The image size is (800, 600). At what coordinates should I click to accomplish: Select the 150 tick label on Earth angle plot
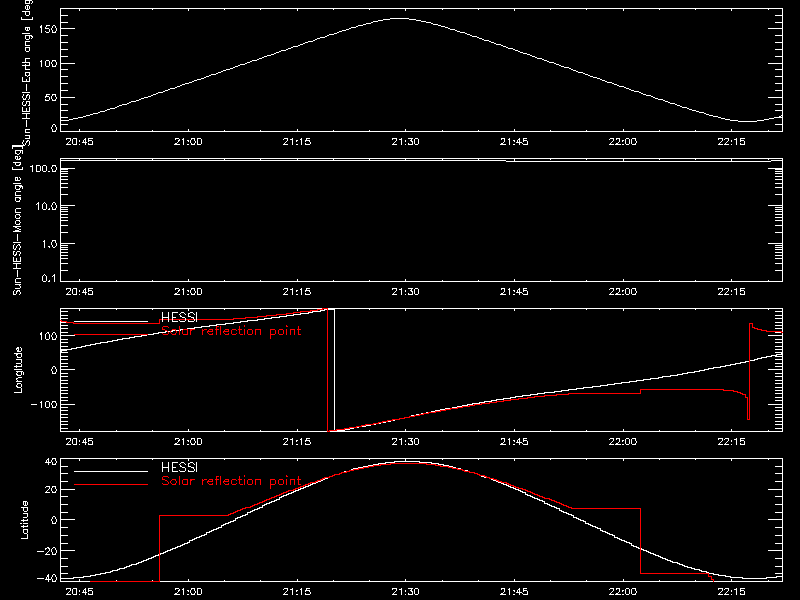click(48, 30)
